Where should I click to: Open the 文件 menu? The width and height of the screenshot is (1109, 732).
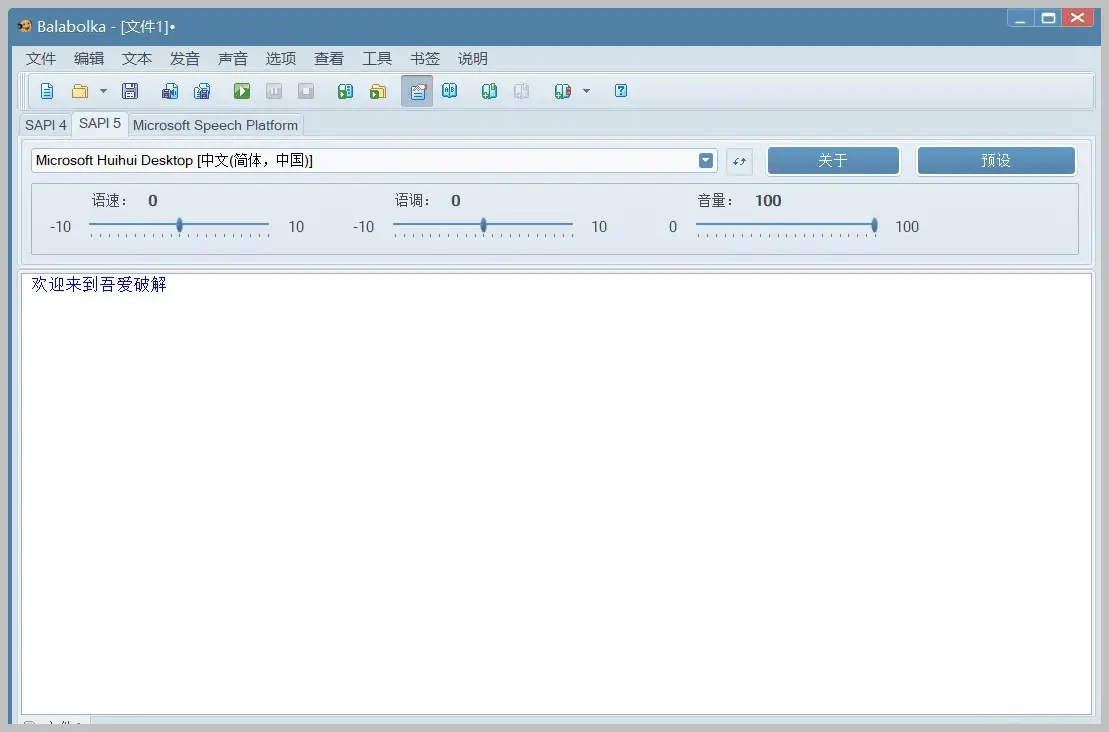(x=41, y=59)
